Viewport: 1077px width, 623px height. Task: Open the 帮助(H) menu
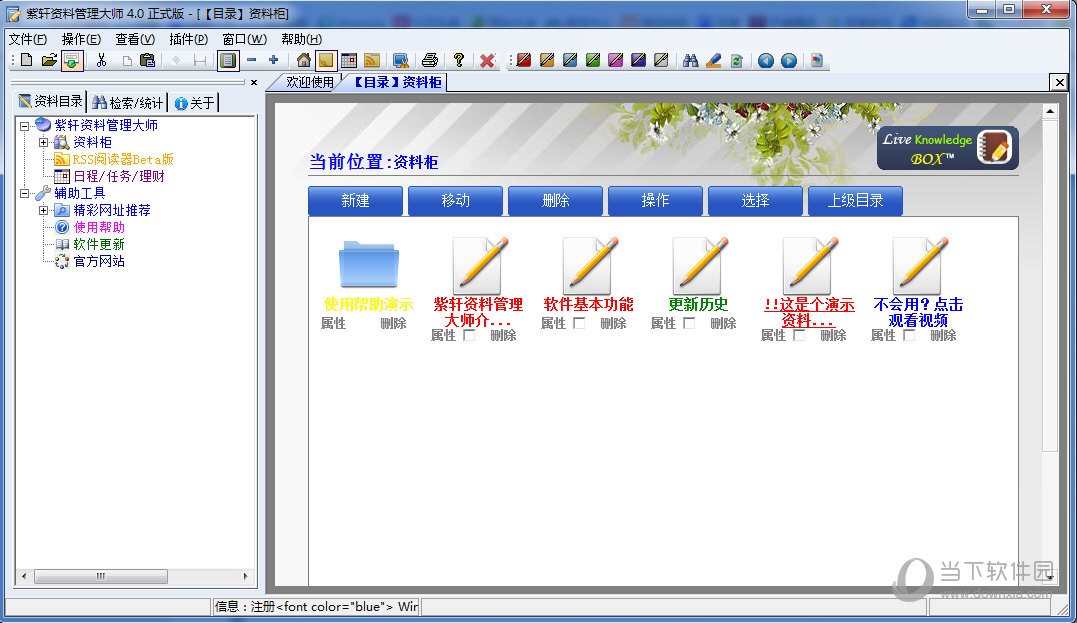(302, 39)
